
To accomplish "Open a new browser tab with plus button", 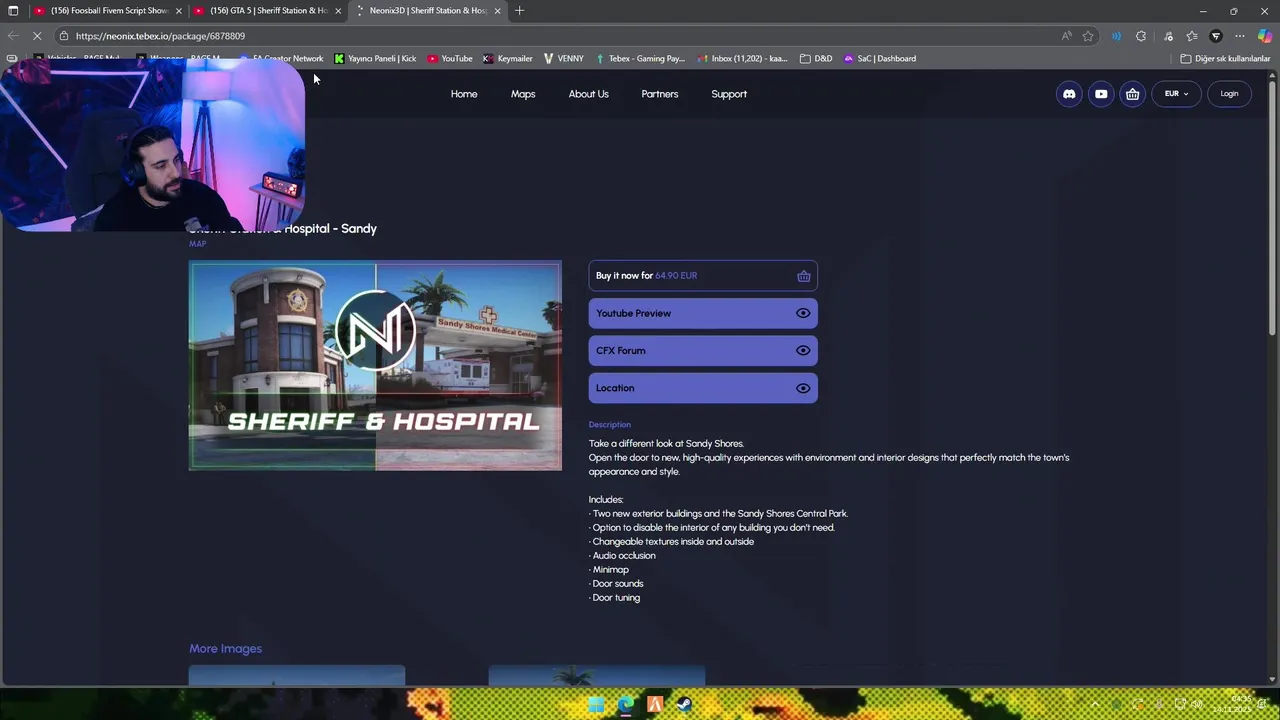I will coord(519,10).
